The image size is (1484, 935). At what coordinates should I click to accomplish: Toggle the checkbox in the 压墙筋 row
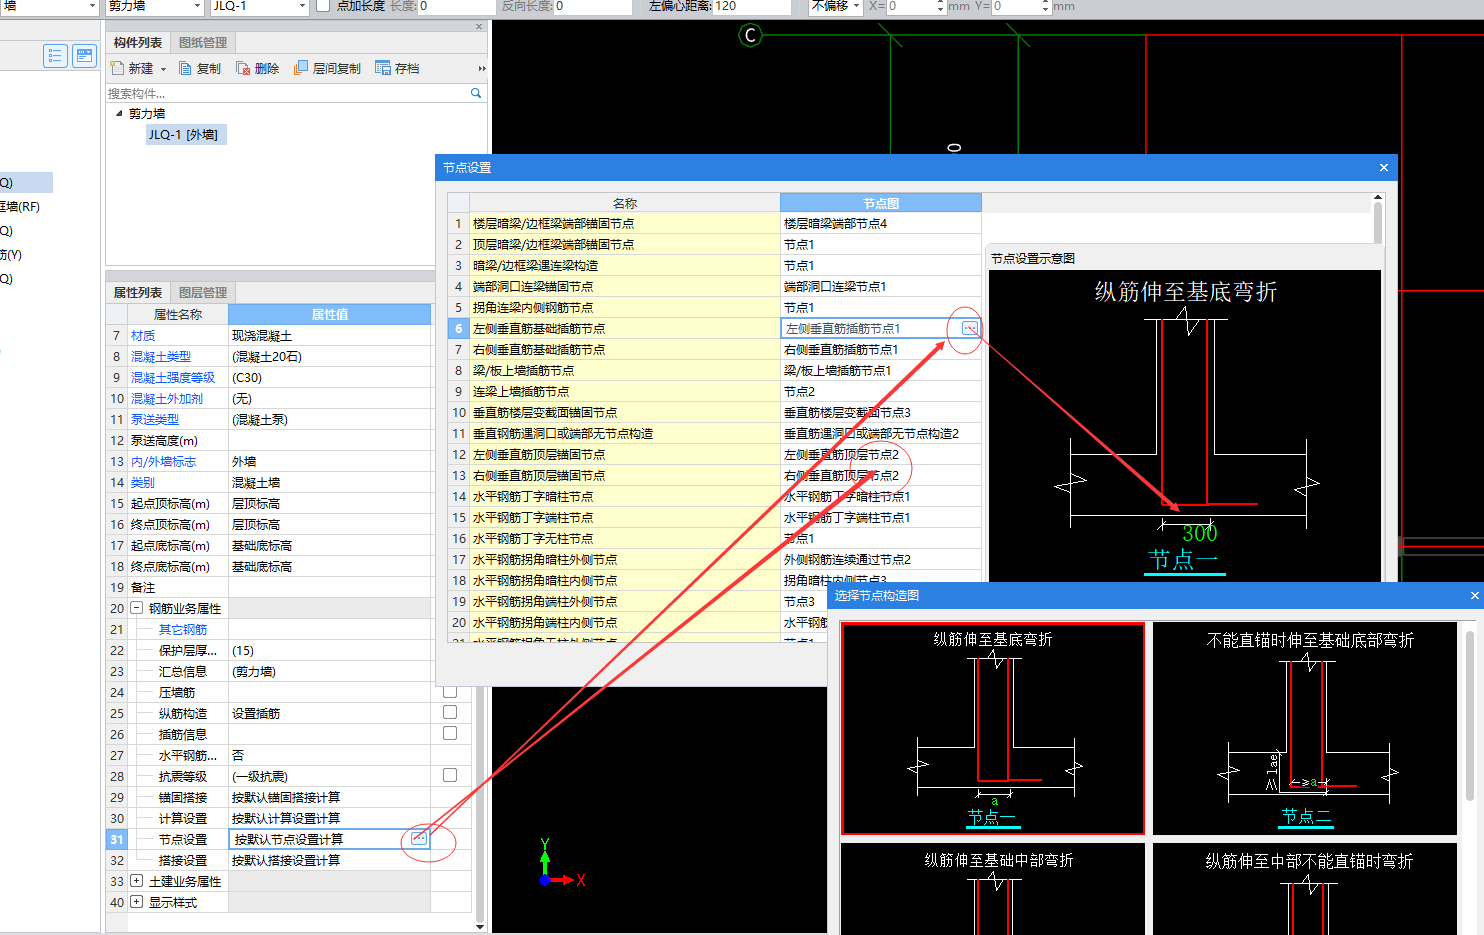[x=450, y=691]
